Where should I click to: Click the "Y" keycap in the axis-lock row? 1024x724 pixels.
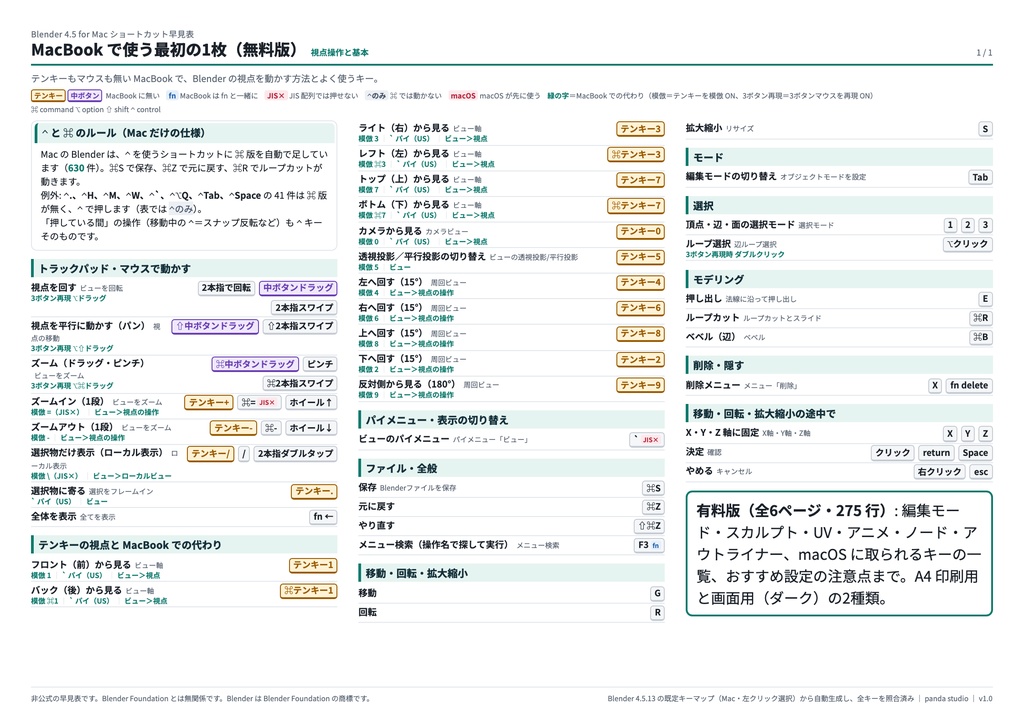968,433
